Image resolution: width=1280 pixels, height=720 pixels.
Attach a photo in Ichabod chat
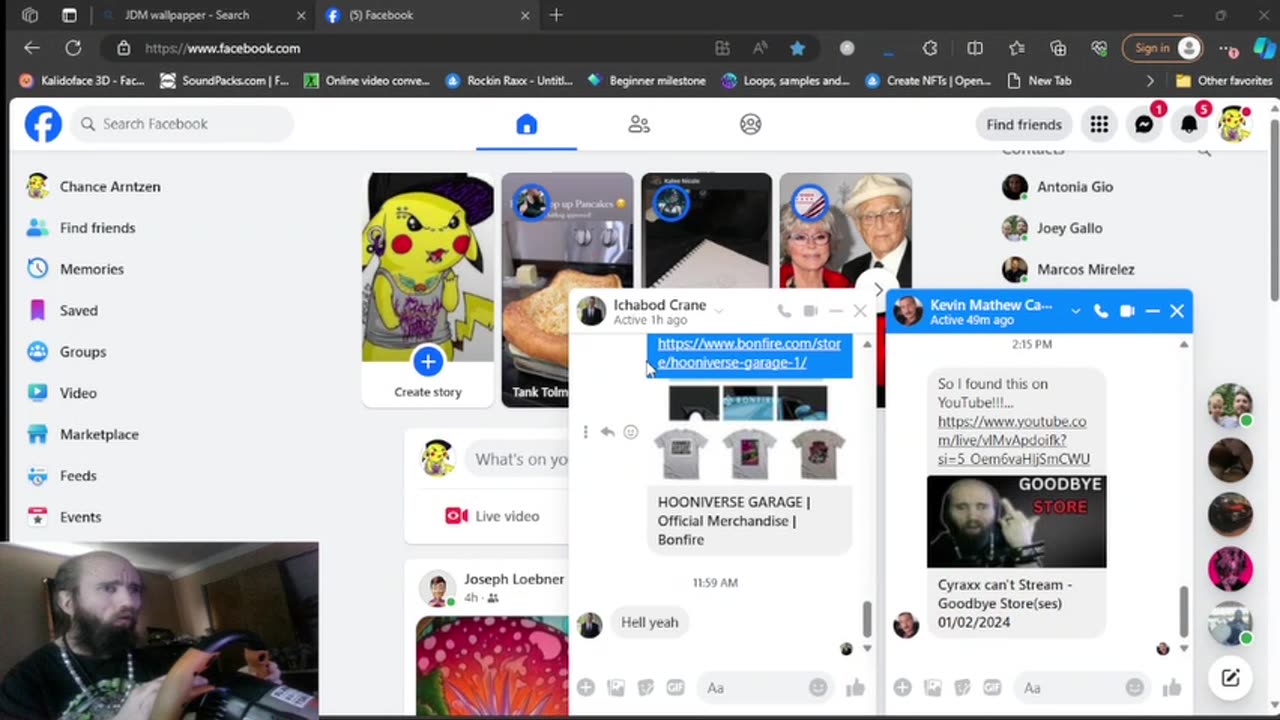tap(616, 687)
